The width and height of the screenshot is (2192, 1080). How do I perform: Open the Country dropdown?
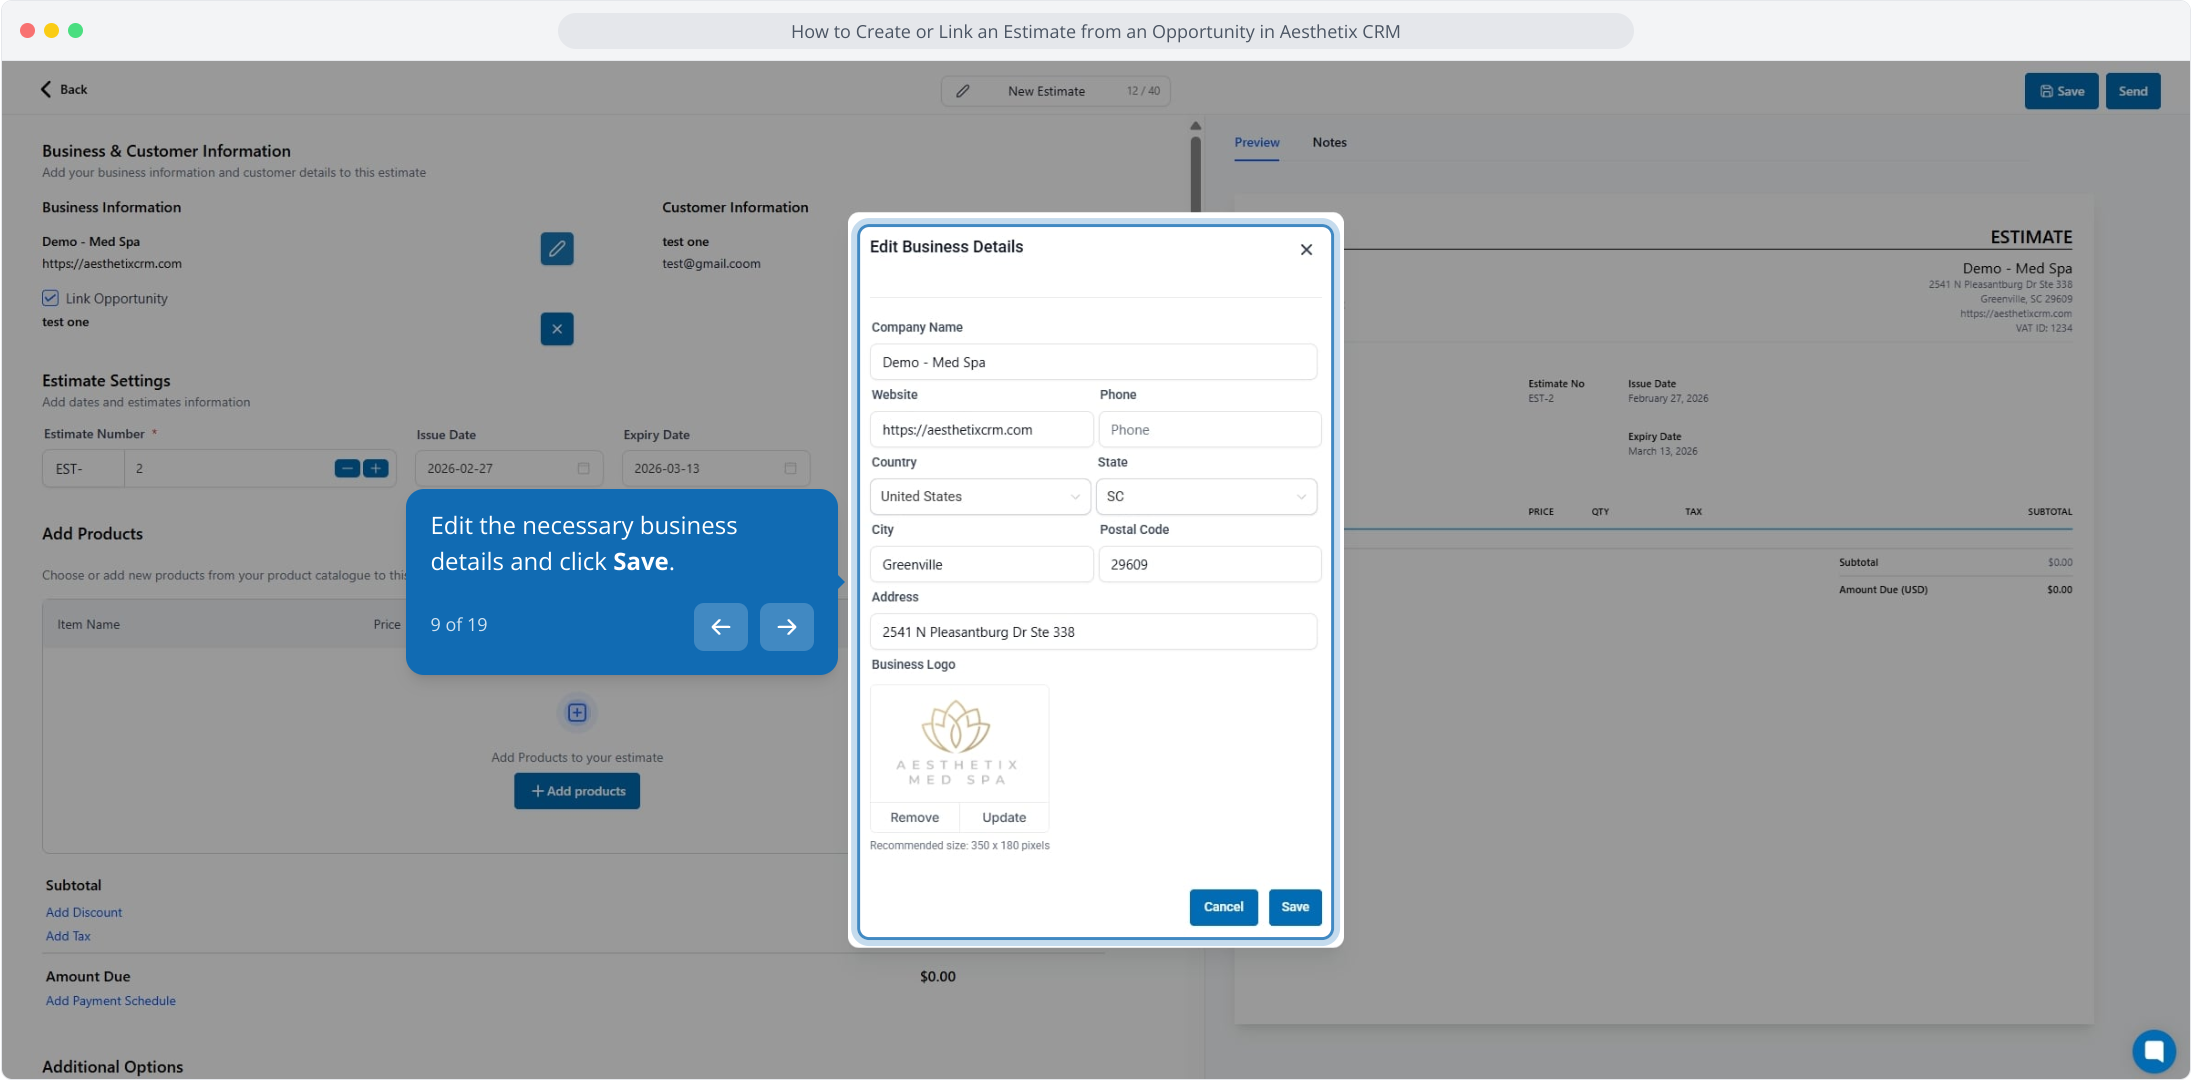click(980, 497)
